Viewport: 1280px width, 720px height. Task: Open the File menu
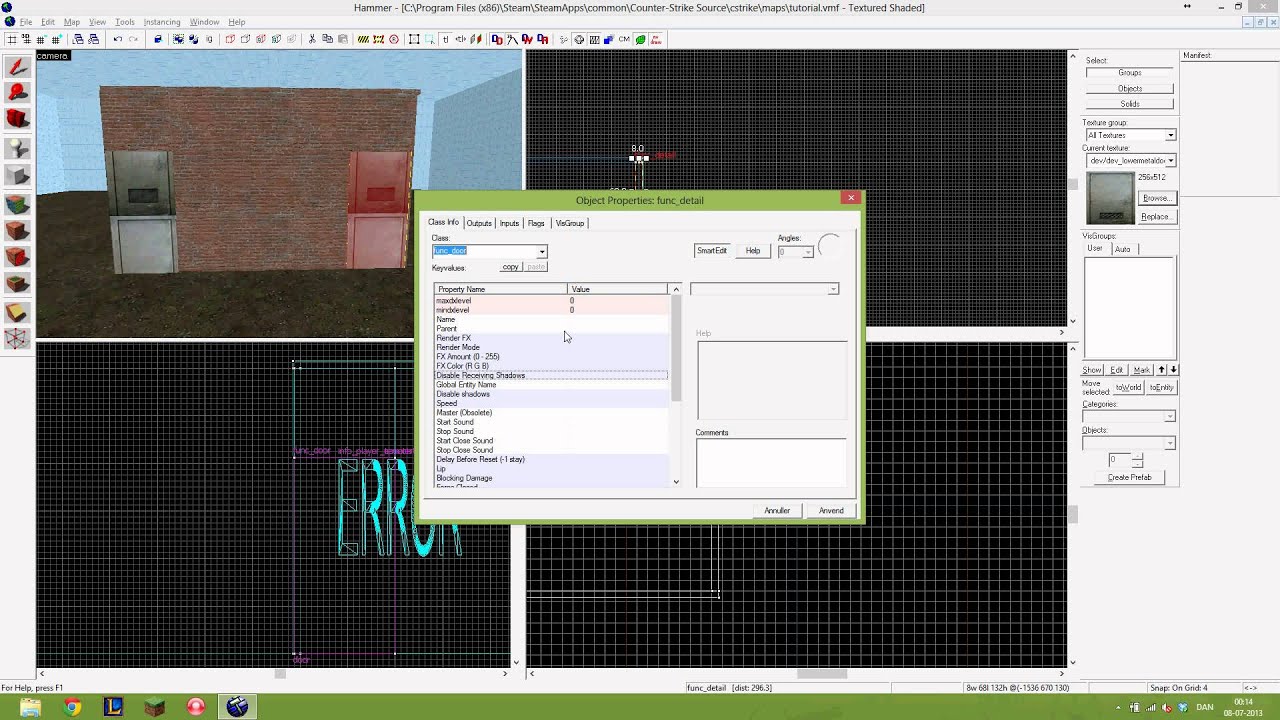pyautogui.click(x=25, y=22)
